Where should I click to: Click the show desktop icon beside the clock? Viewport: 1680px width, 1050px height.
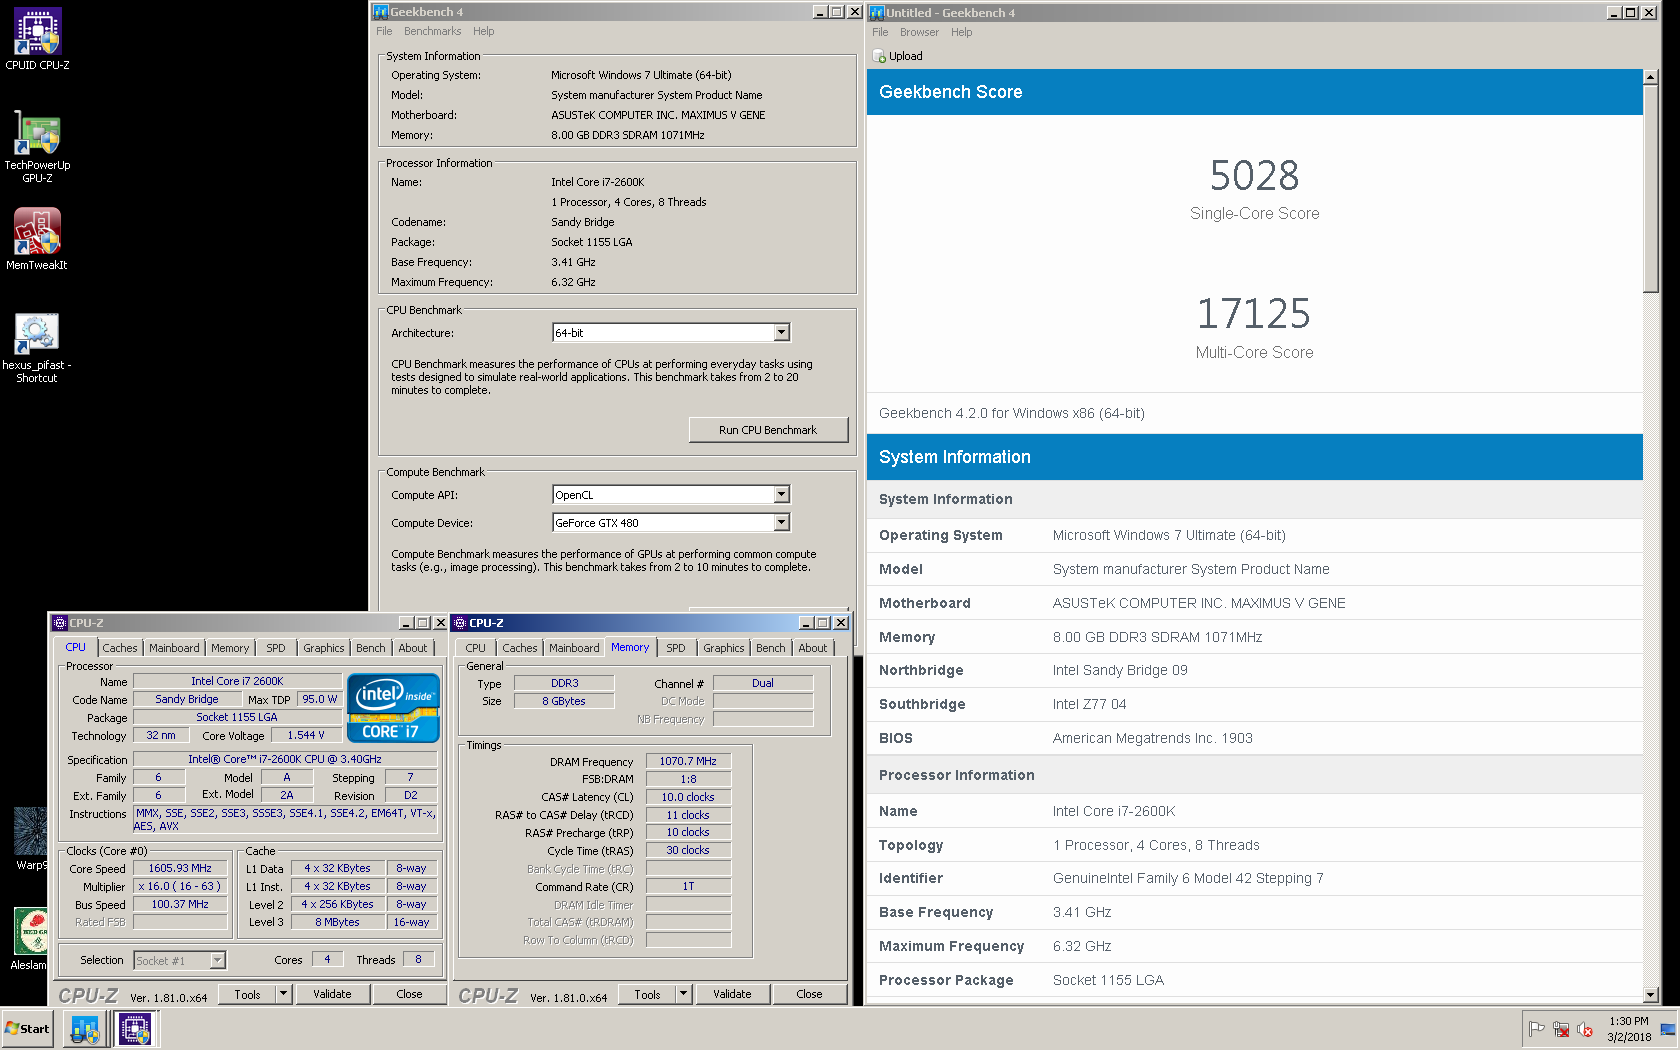point(1668,1029)
